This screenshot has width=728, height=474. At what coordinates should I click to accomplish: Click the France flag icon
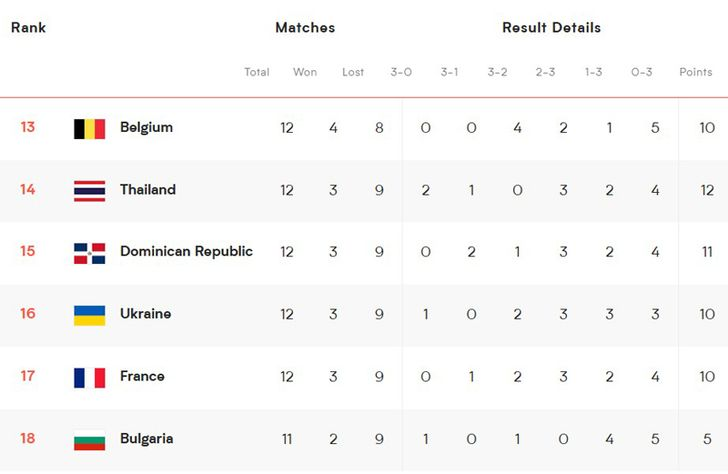pyautogui.click(x=90, y=377)
